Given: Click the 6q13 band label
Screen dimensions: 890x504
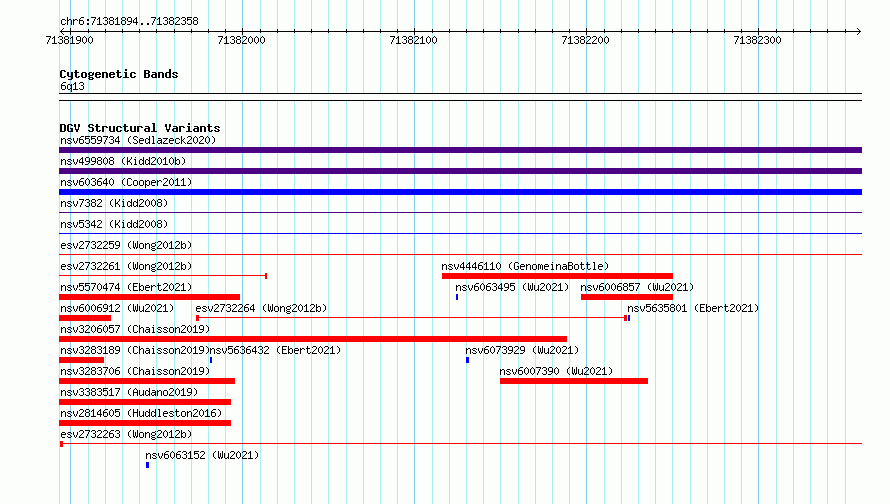Looking at the screenshot, I should pyautogui.click(x=73, y=86).
